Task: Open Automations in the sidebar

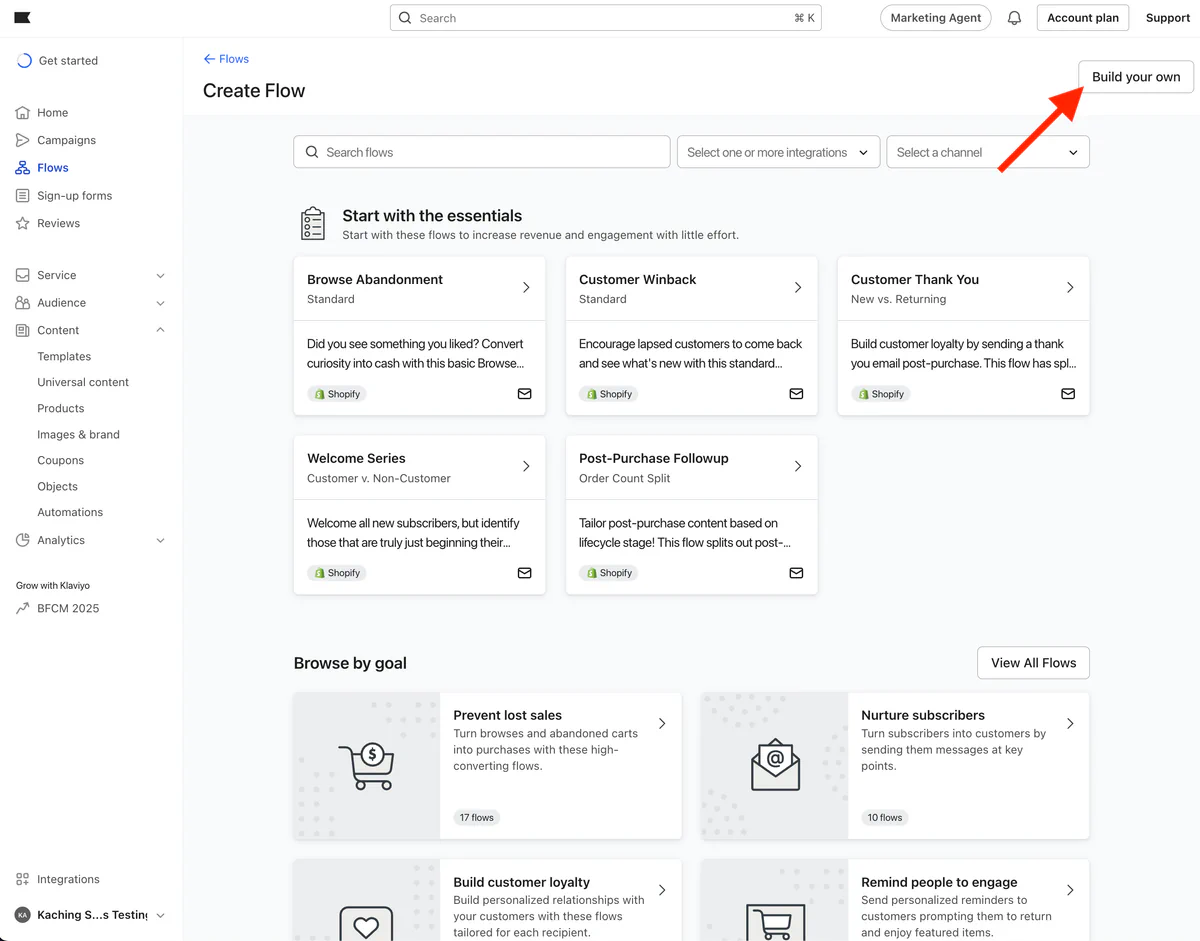Action: (x=70, y=512)
